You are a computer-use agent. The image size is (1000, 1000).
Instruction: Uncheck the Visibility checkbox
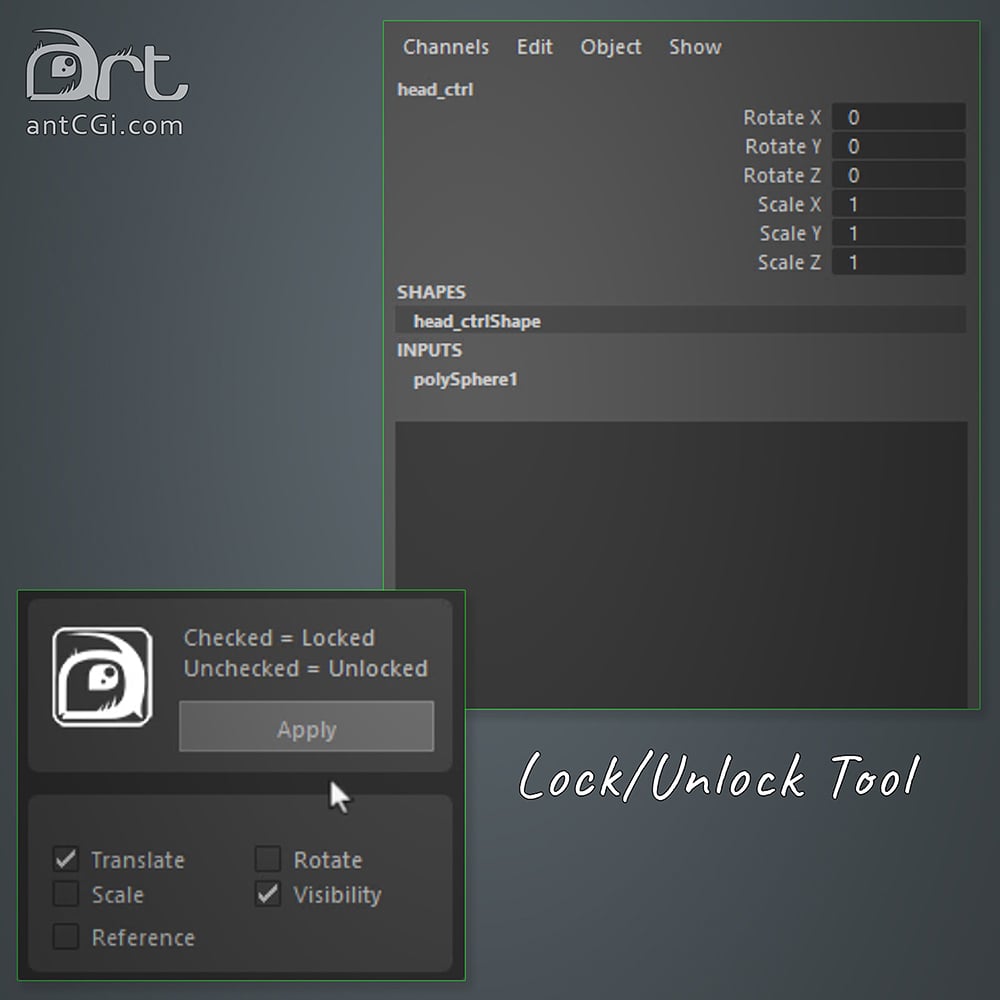[268, 894]
